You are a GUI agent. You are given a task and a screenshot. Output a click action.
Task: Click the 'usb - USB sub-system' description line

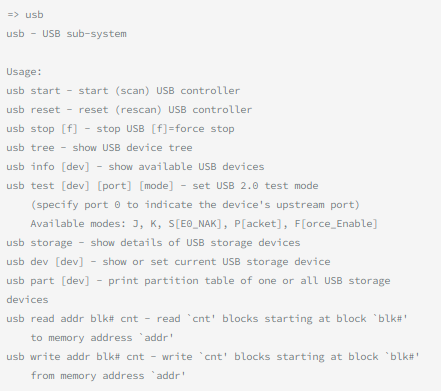pyautogui.click(x=66, y=34)
